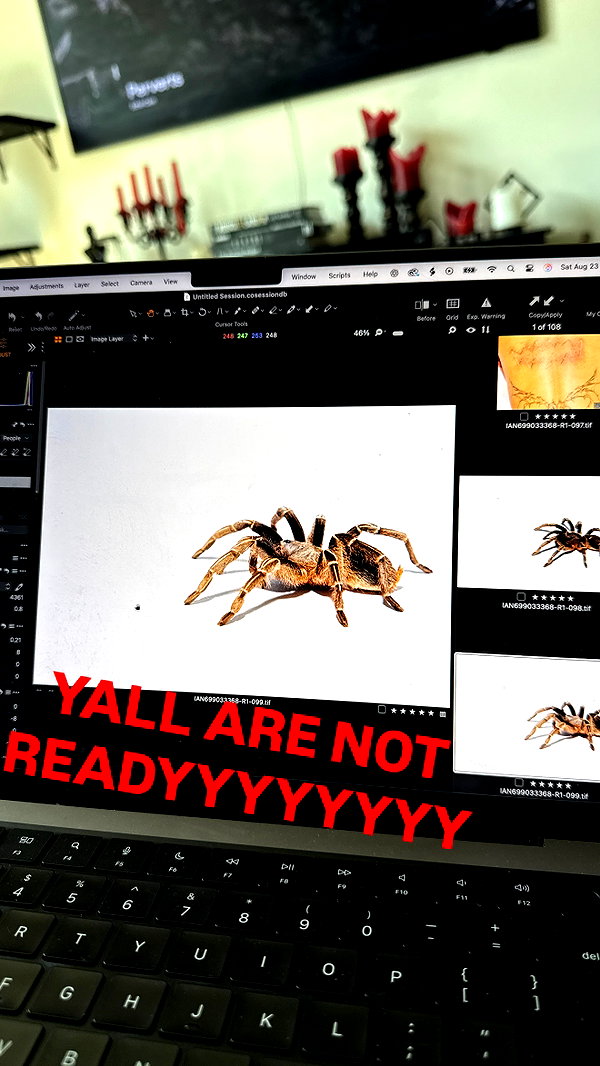Click the exposure value 0.21
600x1066 pixels.
coord(15,640)
